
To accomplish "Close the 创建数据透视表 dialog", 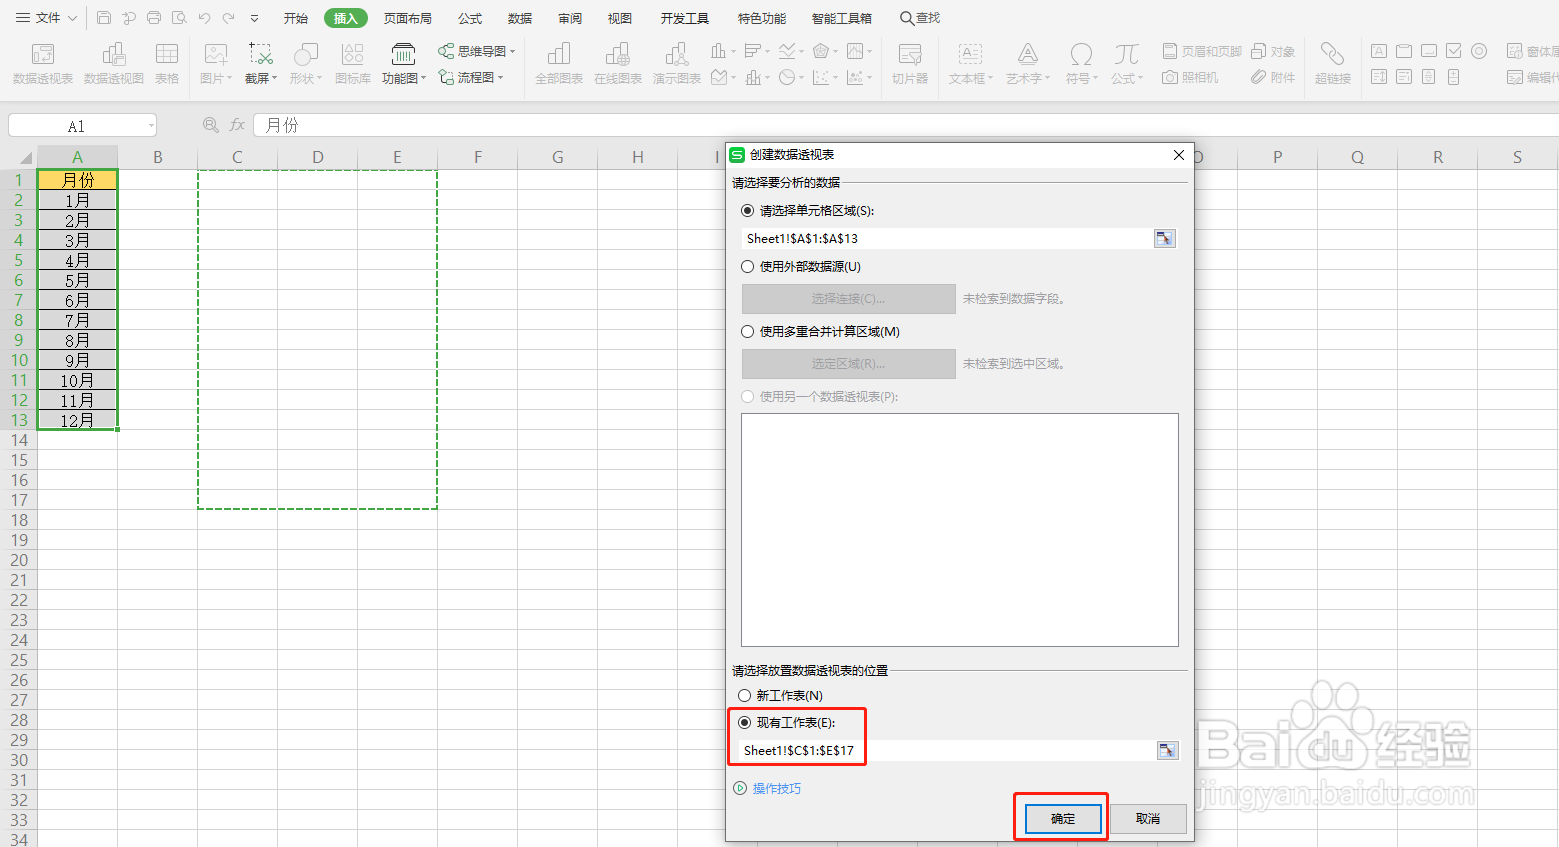I will tap(1179, 155).
